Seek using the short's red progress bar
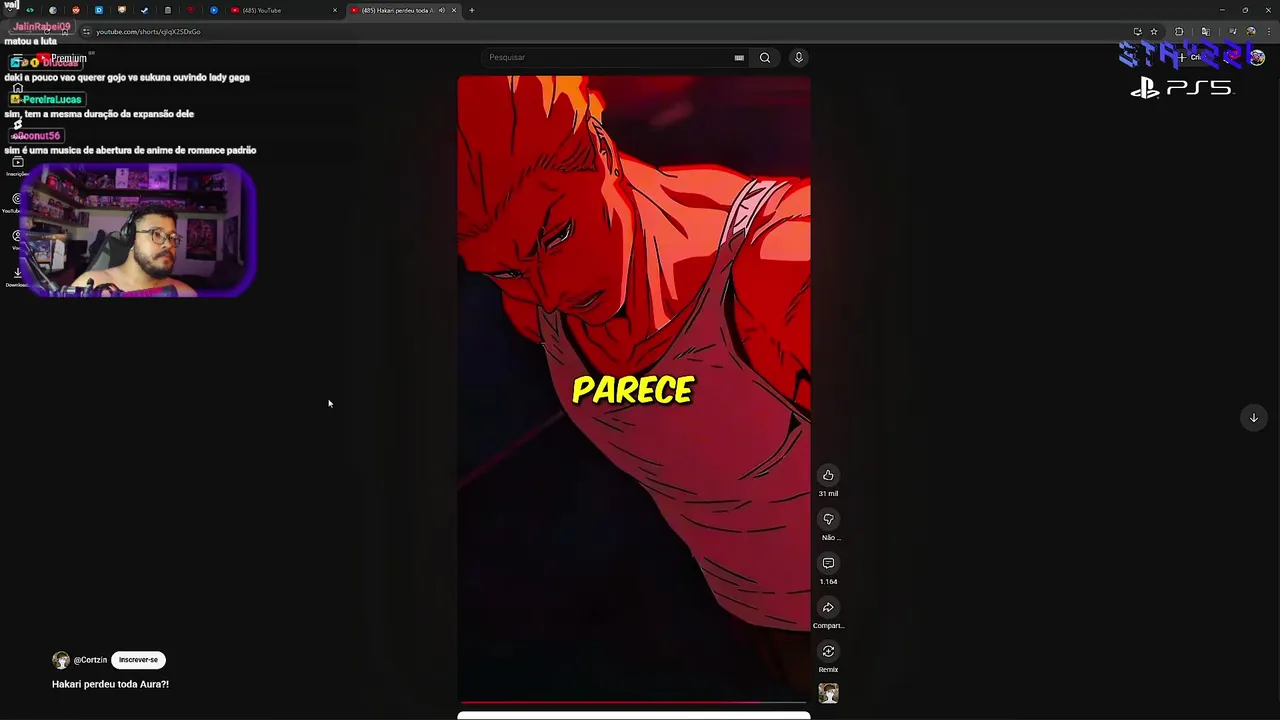The width and height of the screenshot is (1280, 720). [634, 703]
